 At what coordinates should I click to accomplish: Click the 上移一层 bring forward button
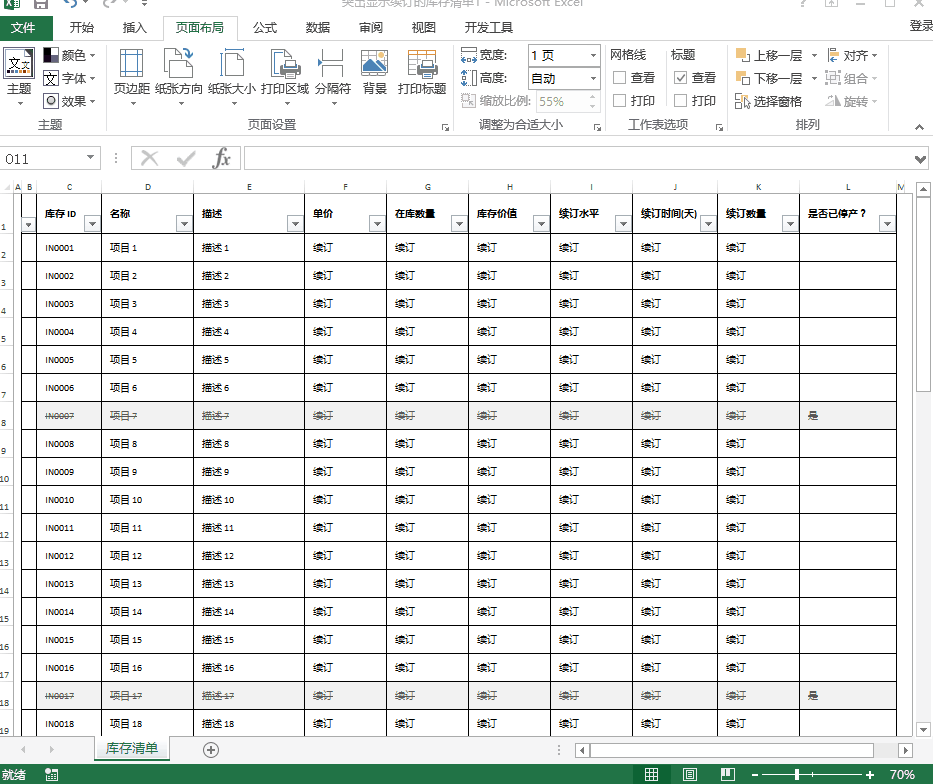point(769,55)
